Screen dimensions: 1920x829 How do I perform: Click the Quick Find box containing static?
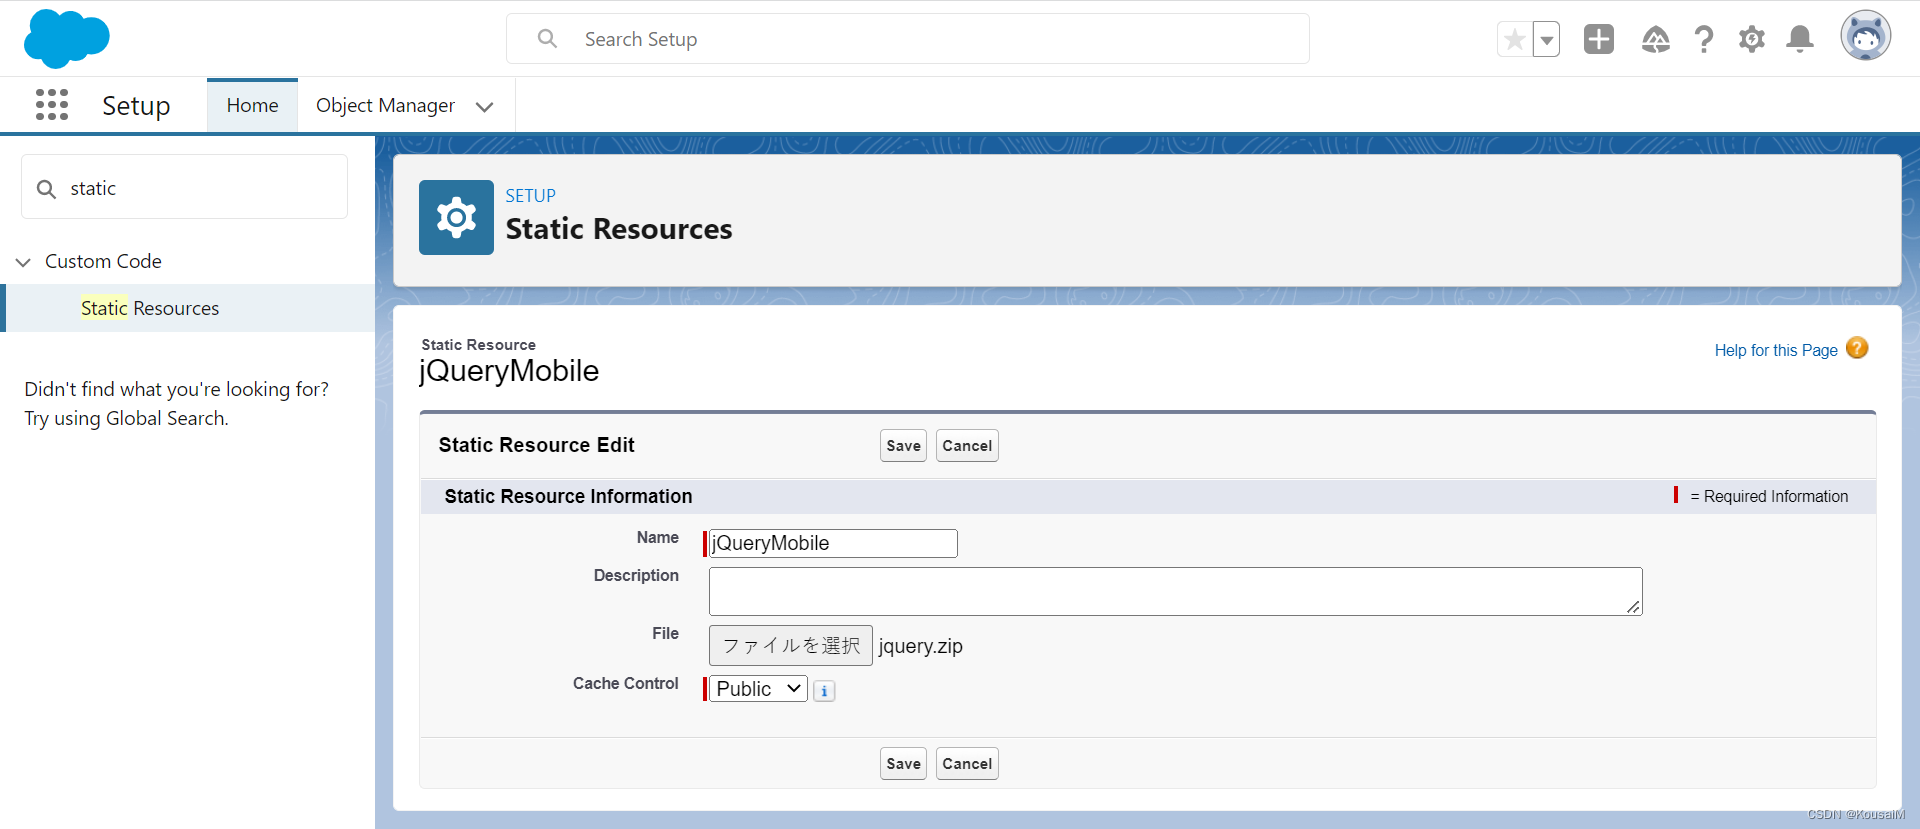(x=185, y=187)
